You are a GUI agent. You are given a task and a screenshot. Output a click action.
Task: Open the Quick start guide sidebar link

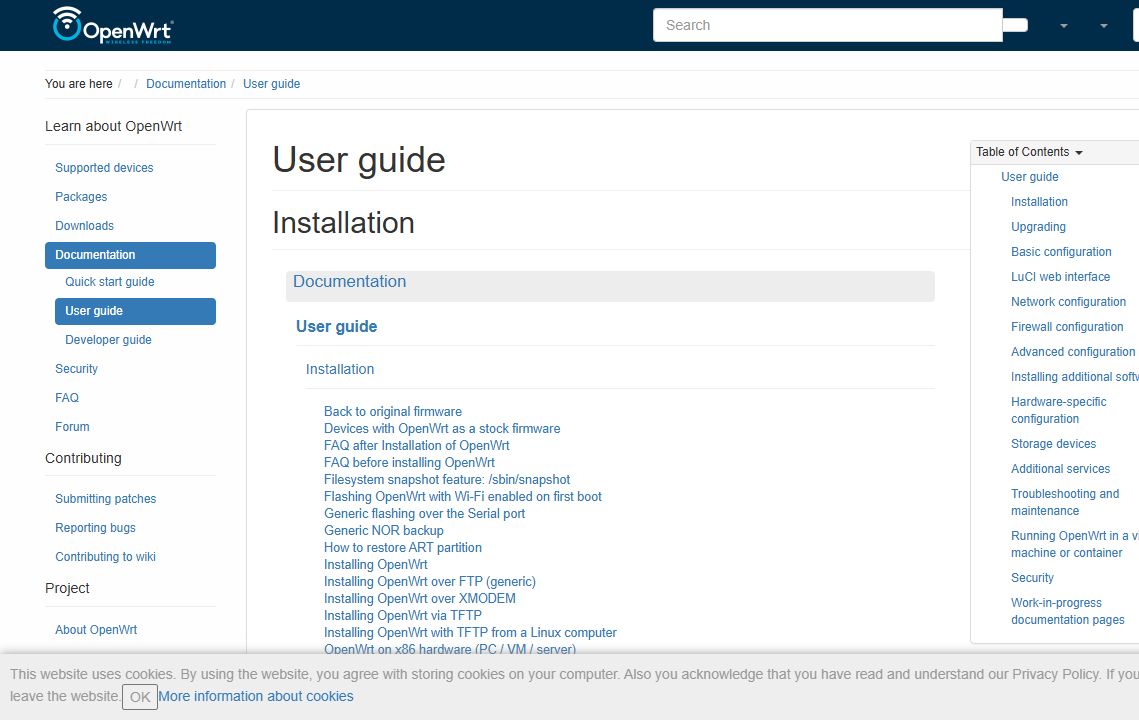[x=110, y=282]
